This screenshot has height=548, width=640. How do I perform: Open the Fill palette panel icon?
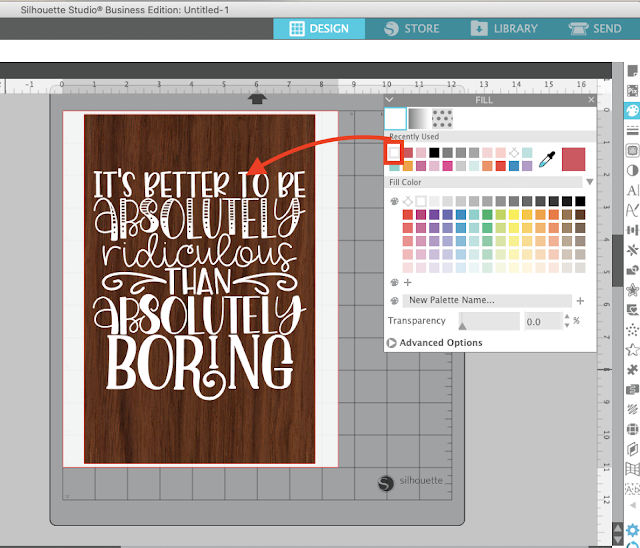click(x=632, y=111)
